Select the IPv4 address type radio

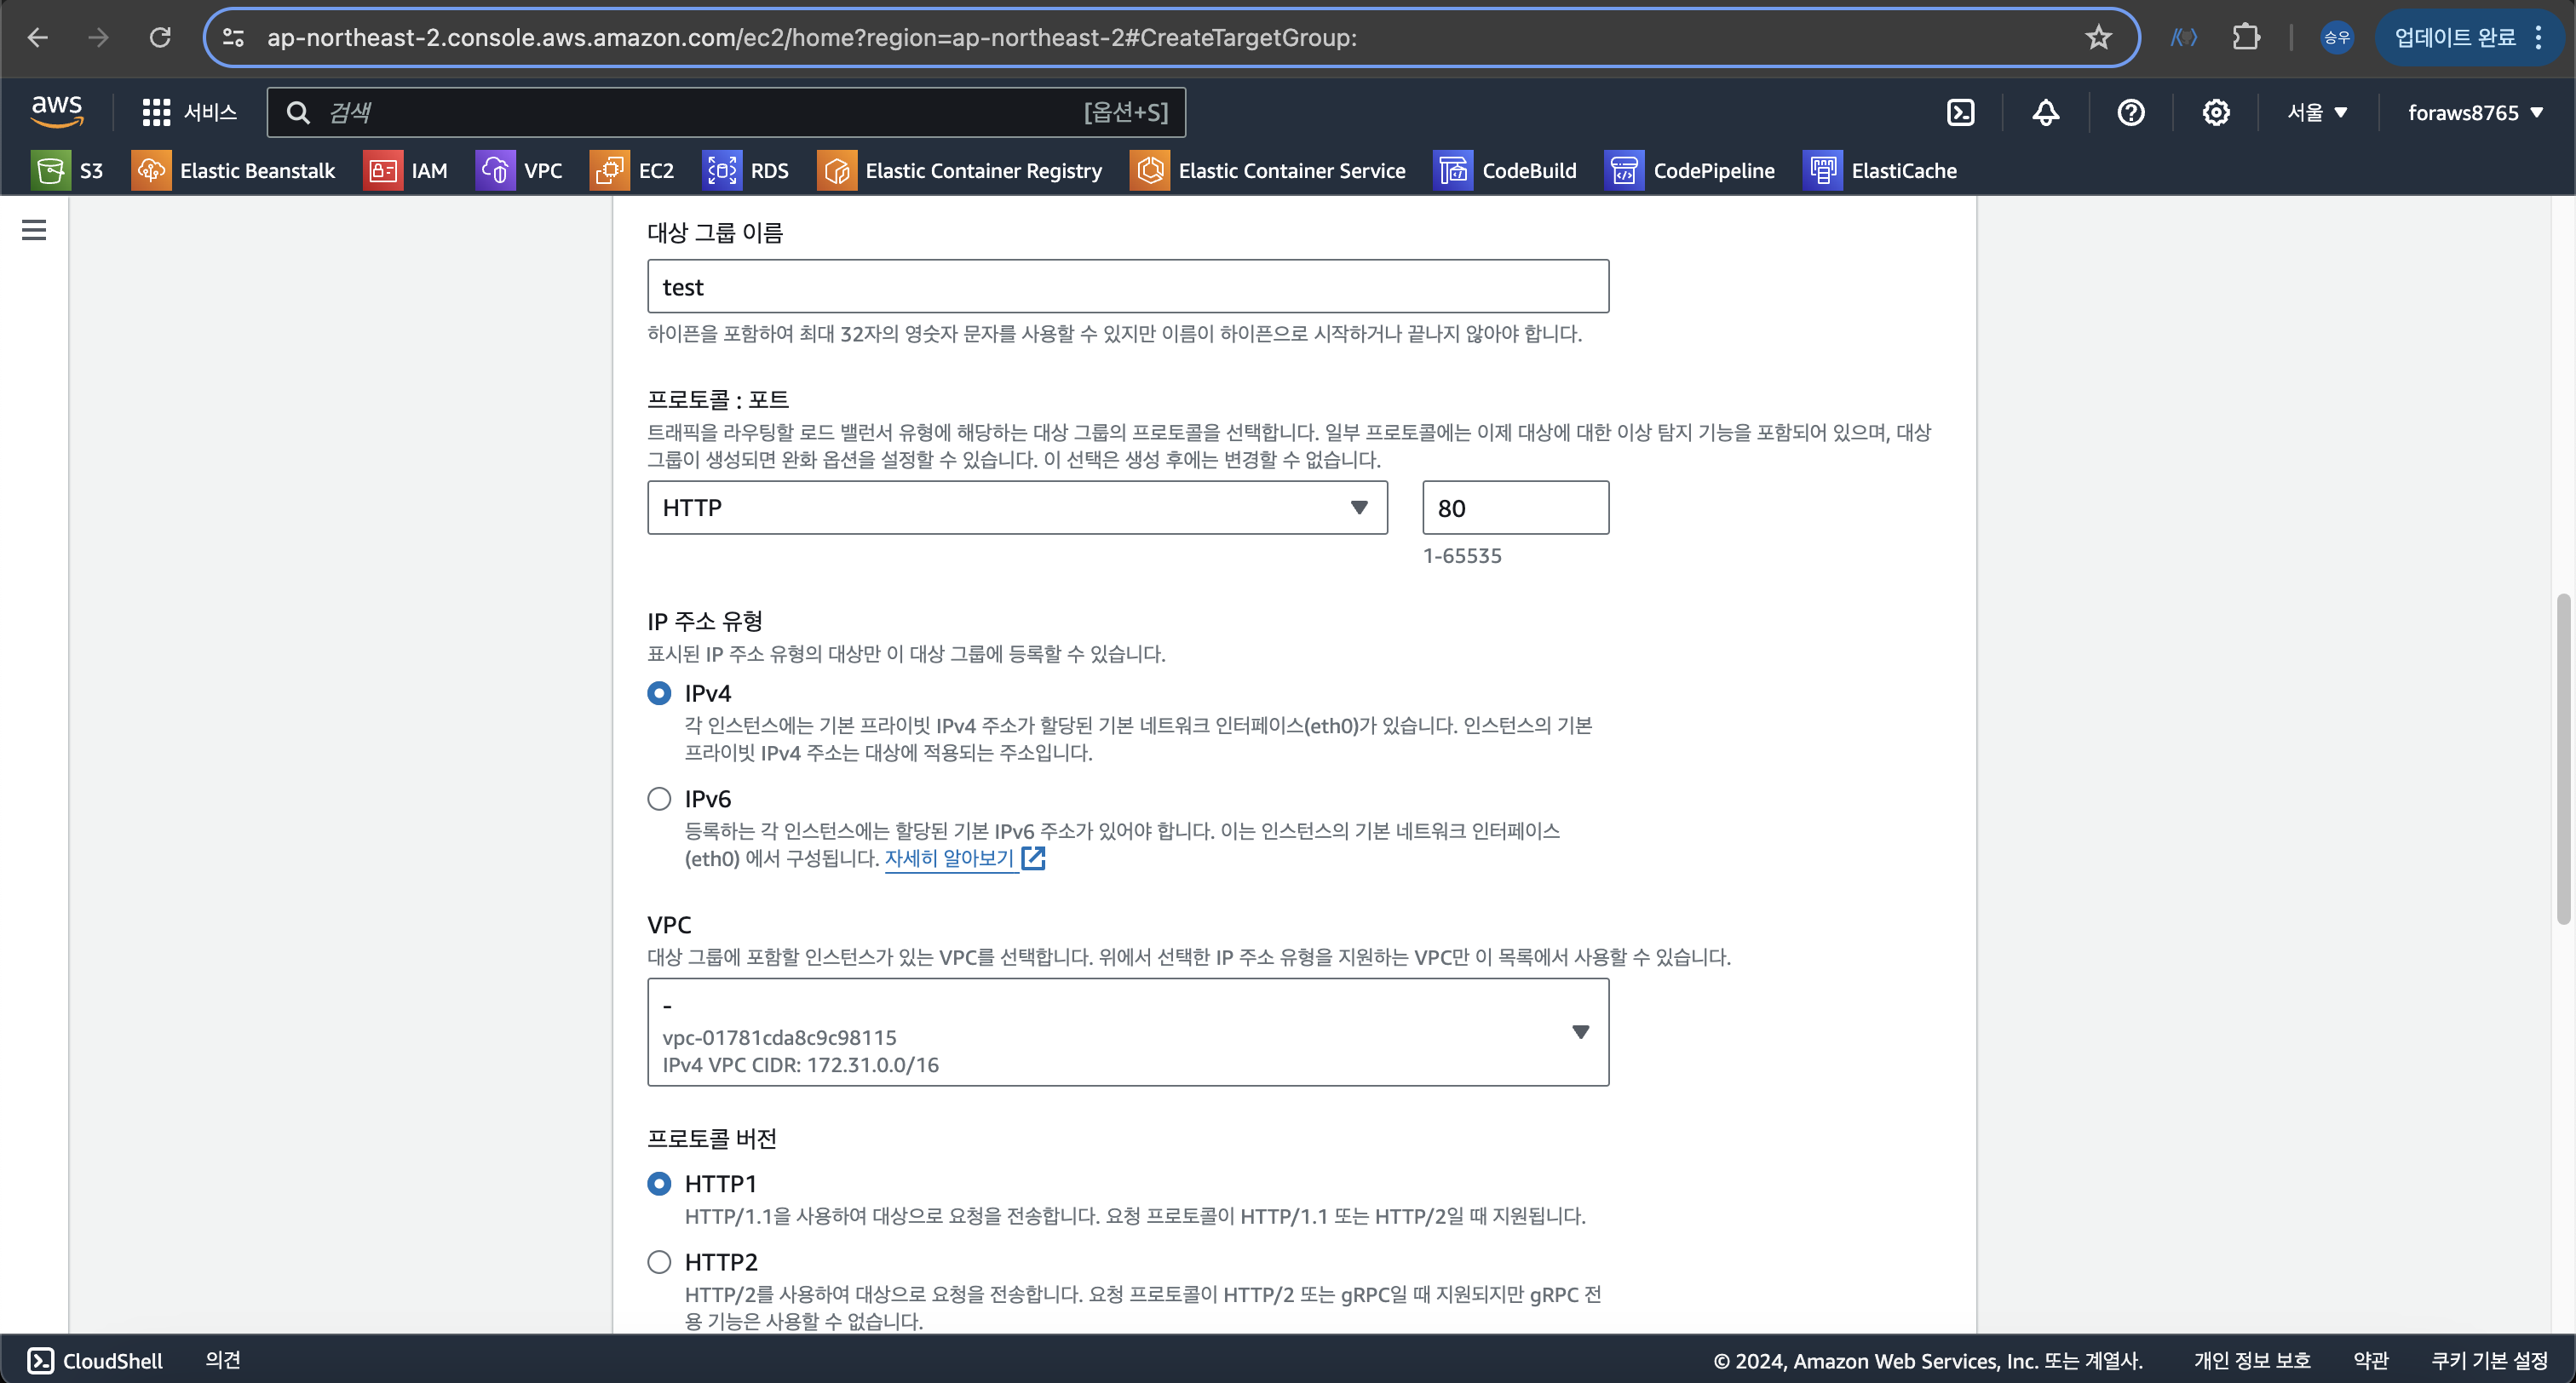pos(659,693)
